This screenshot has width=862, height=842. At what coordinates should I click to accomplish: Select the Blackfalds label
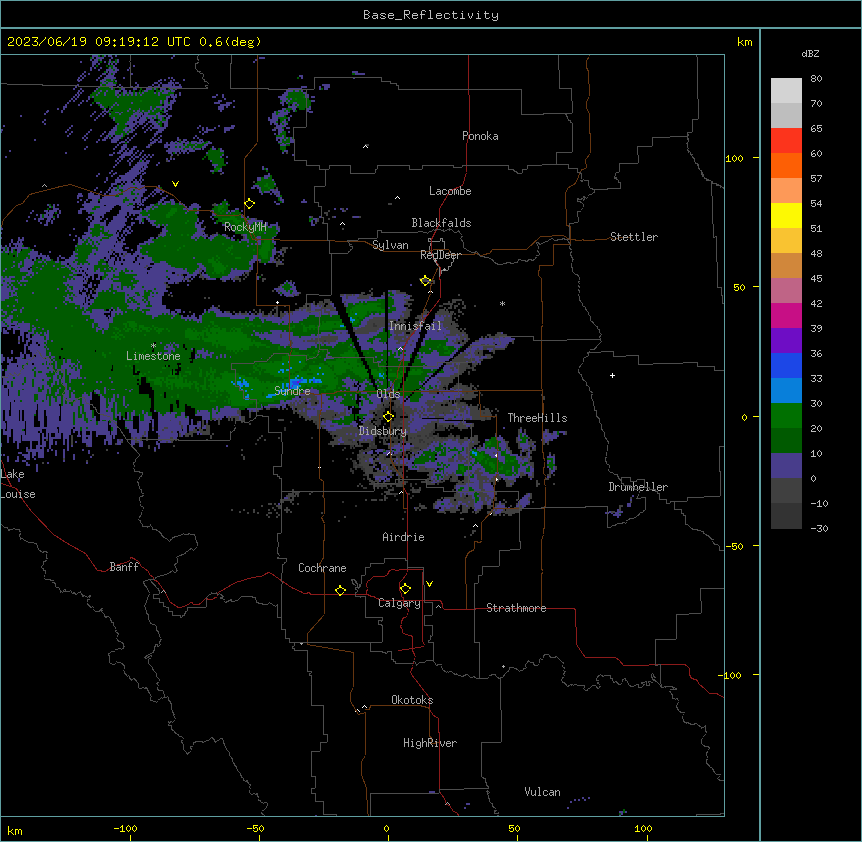(x=441, y=223)
